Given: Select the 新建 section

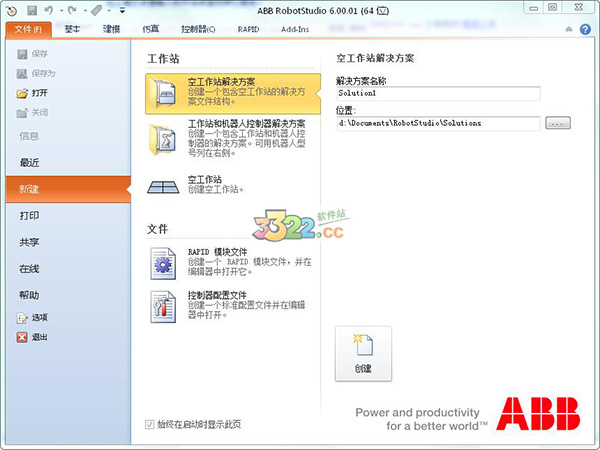Looking at the screenshot, I should [68, 189].
